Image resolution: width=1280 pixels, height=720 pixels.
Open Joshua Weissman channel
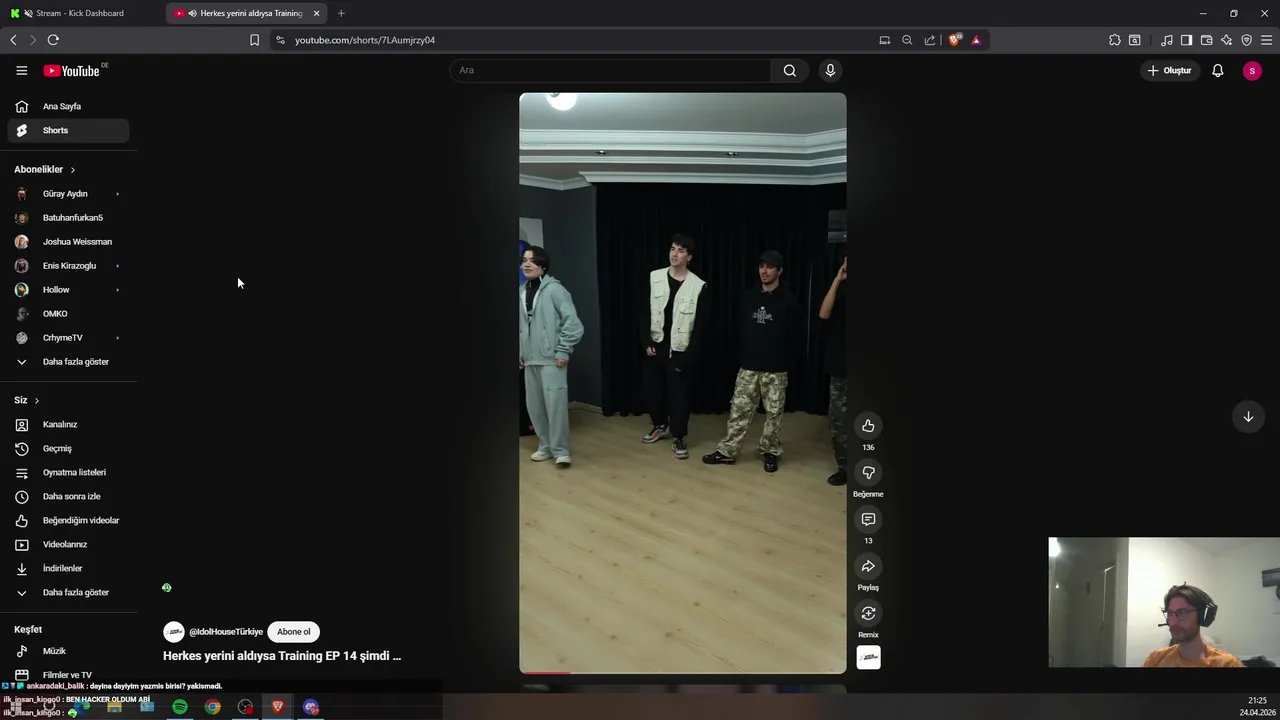click(68, 241)
